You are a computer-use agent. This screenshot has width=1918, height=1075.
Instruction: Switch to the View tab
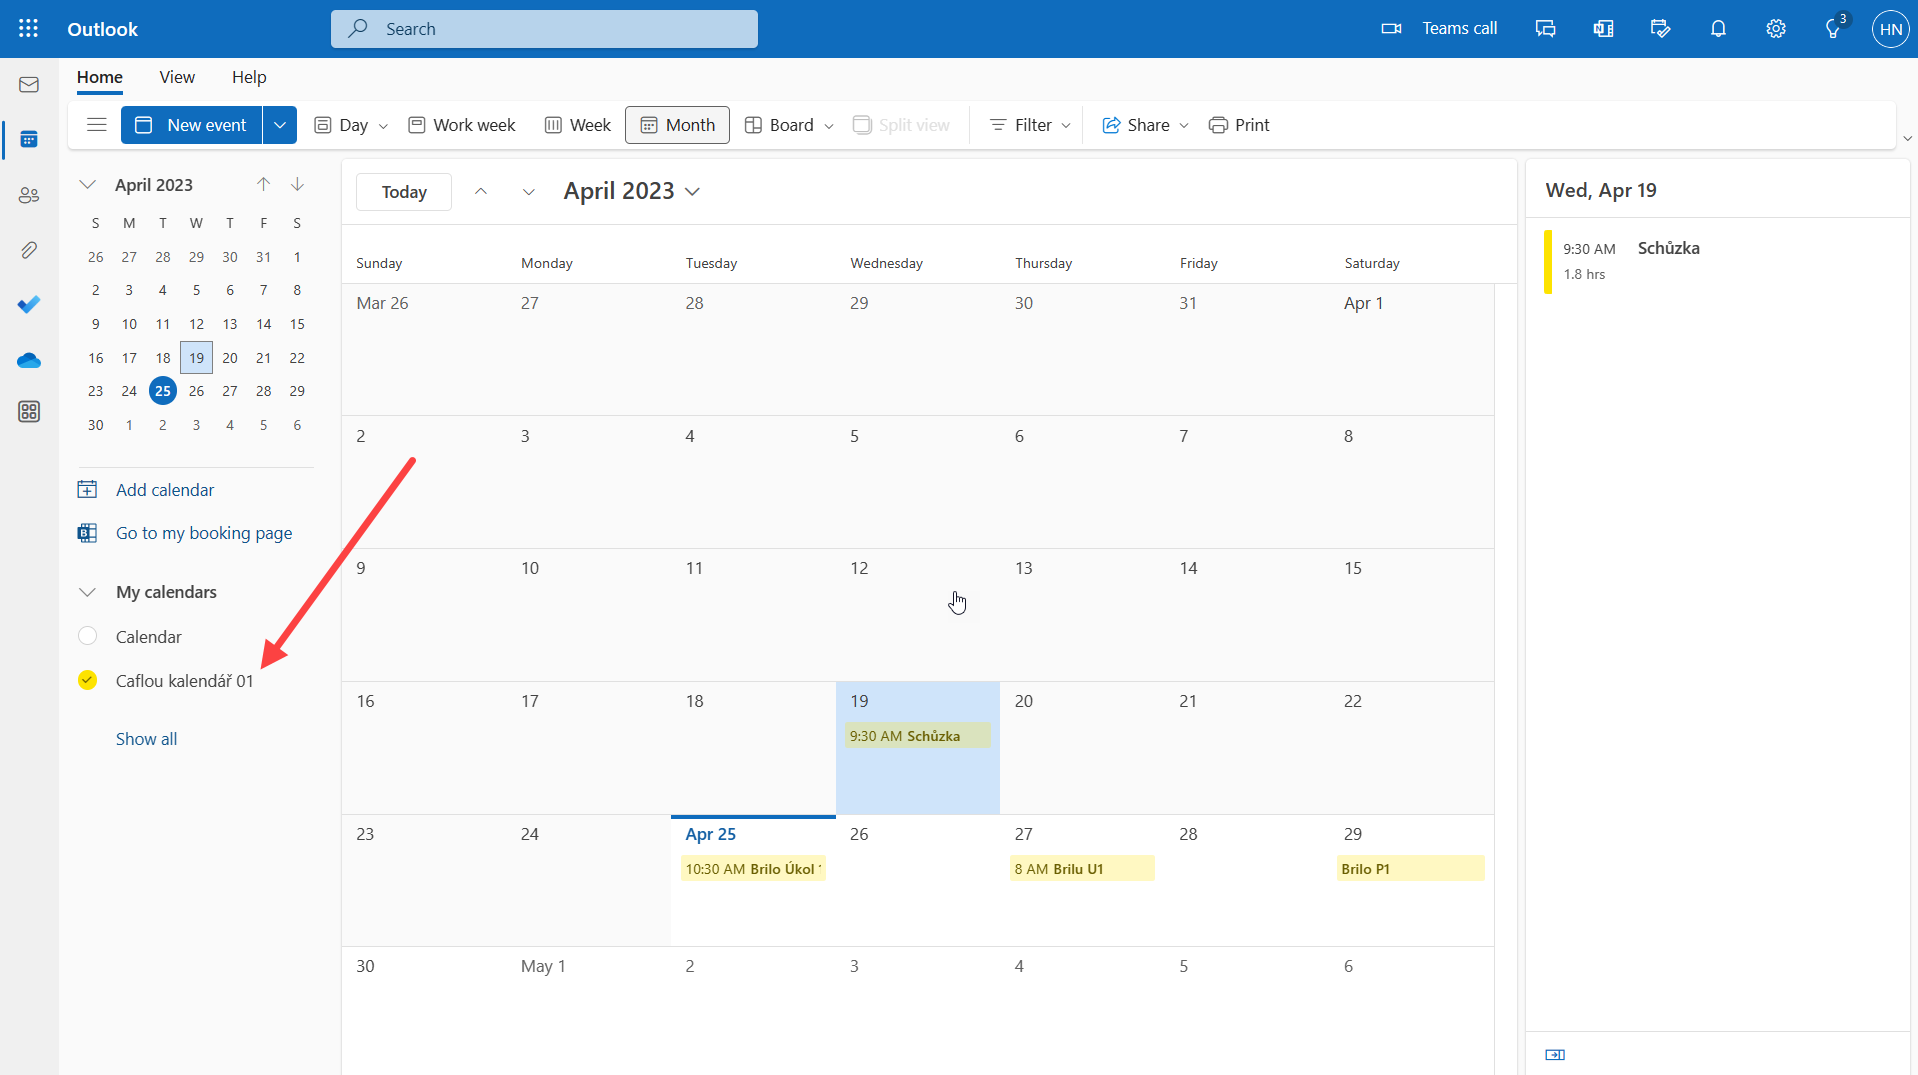coord(177,77)
